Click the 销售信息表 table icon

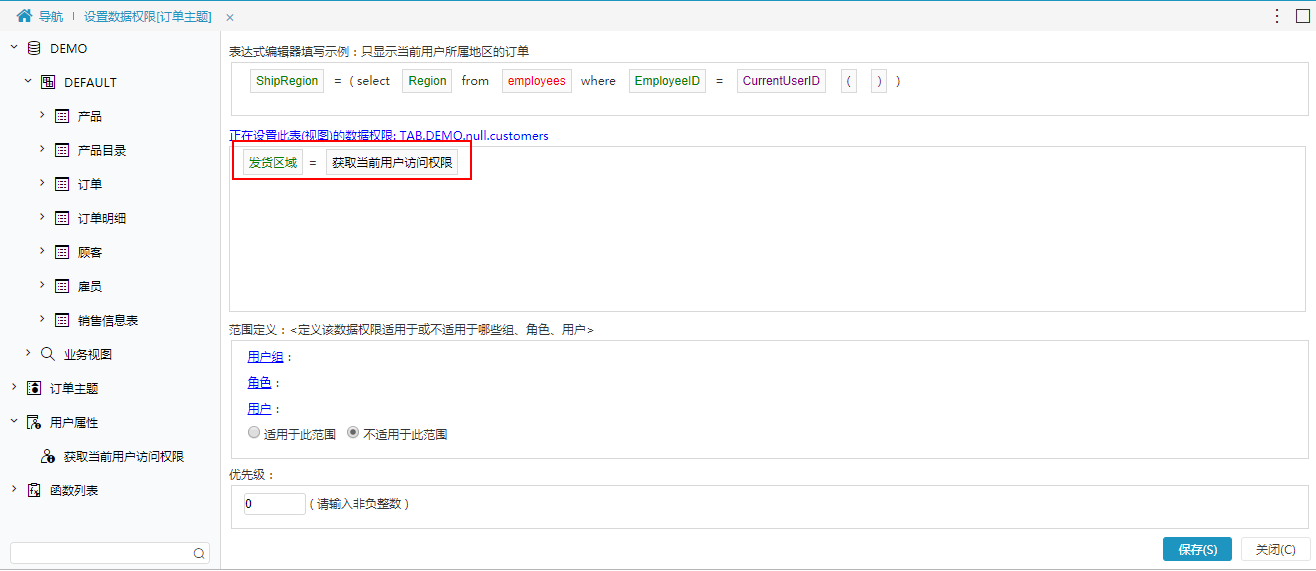pos(62,320)
